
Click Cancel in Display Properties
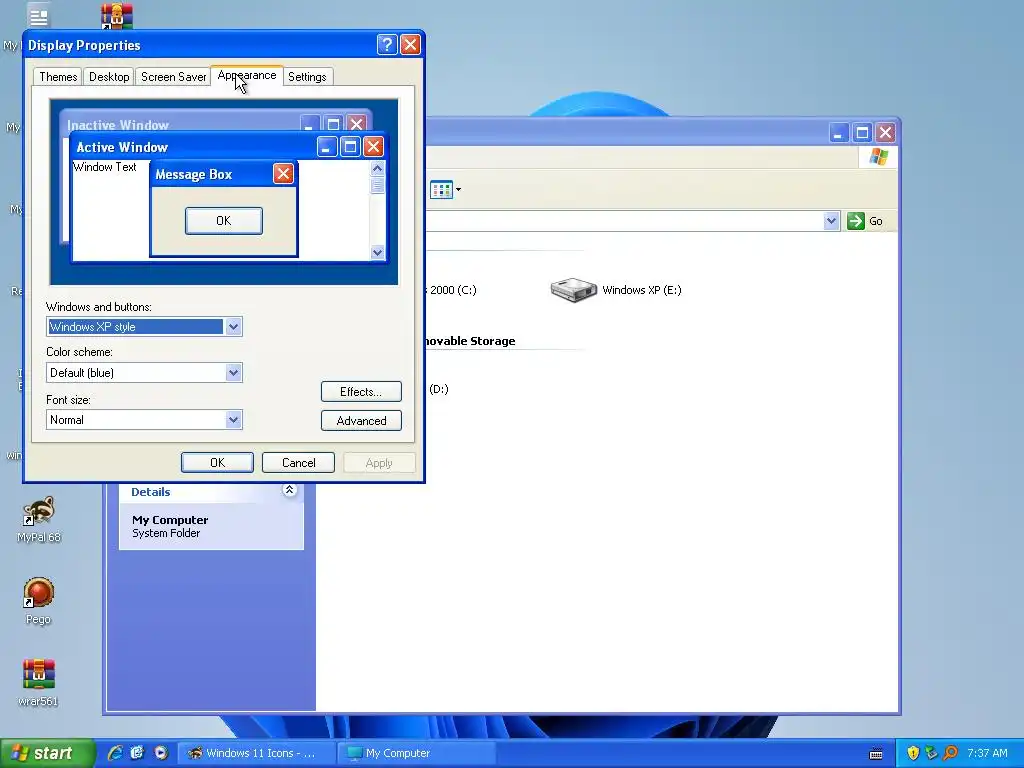coord(298,462)
